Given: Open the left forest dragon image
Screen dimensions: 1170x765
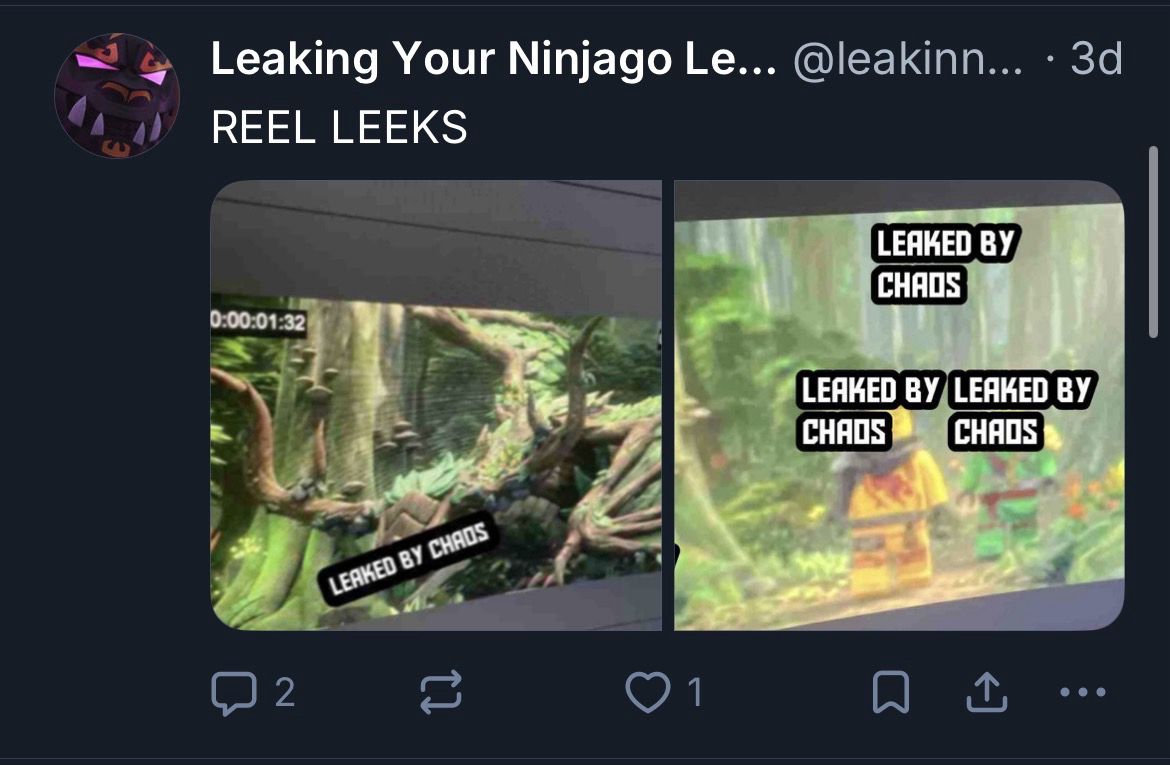Looking at the screenshot, I should click(436, 405).
